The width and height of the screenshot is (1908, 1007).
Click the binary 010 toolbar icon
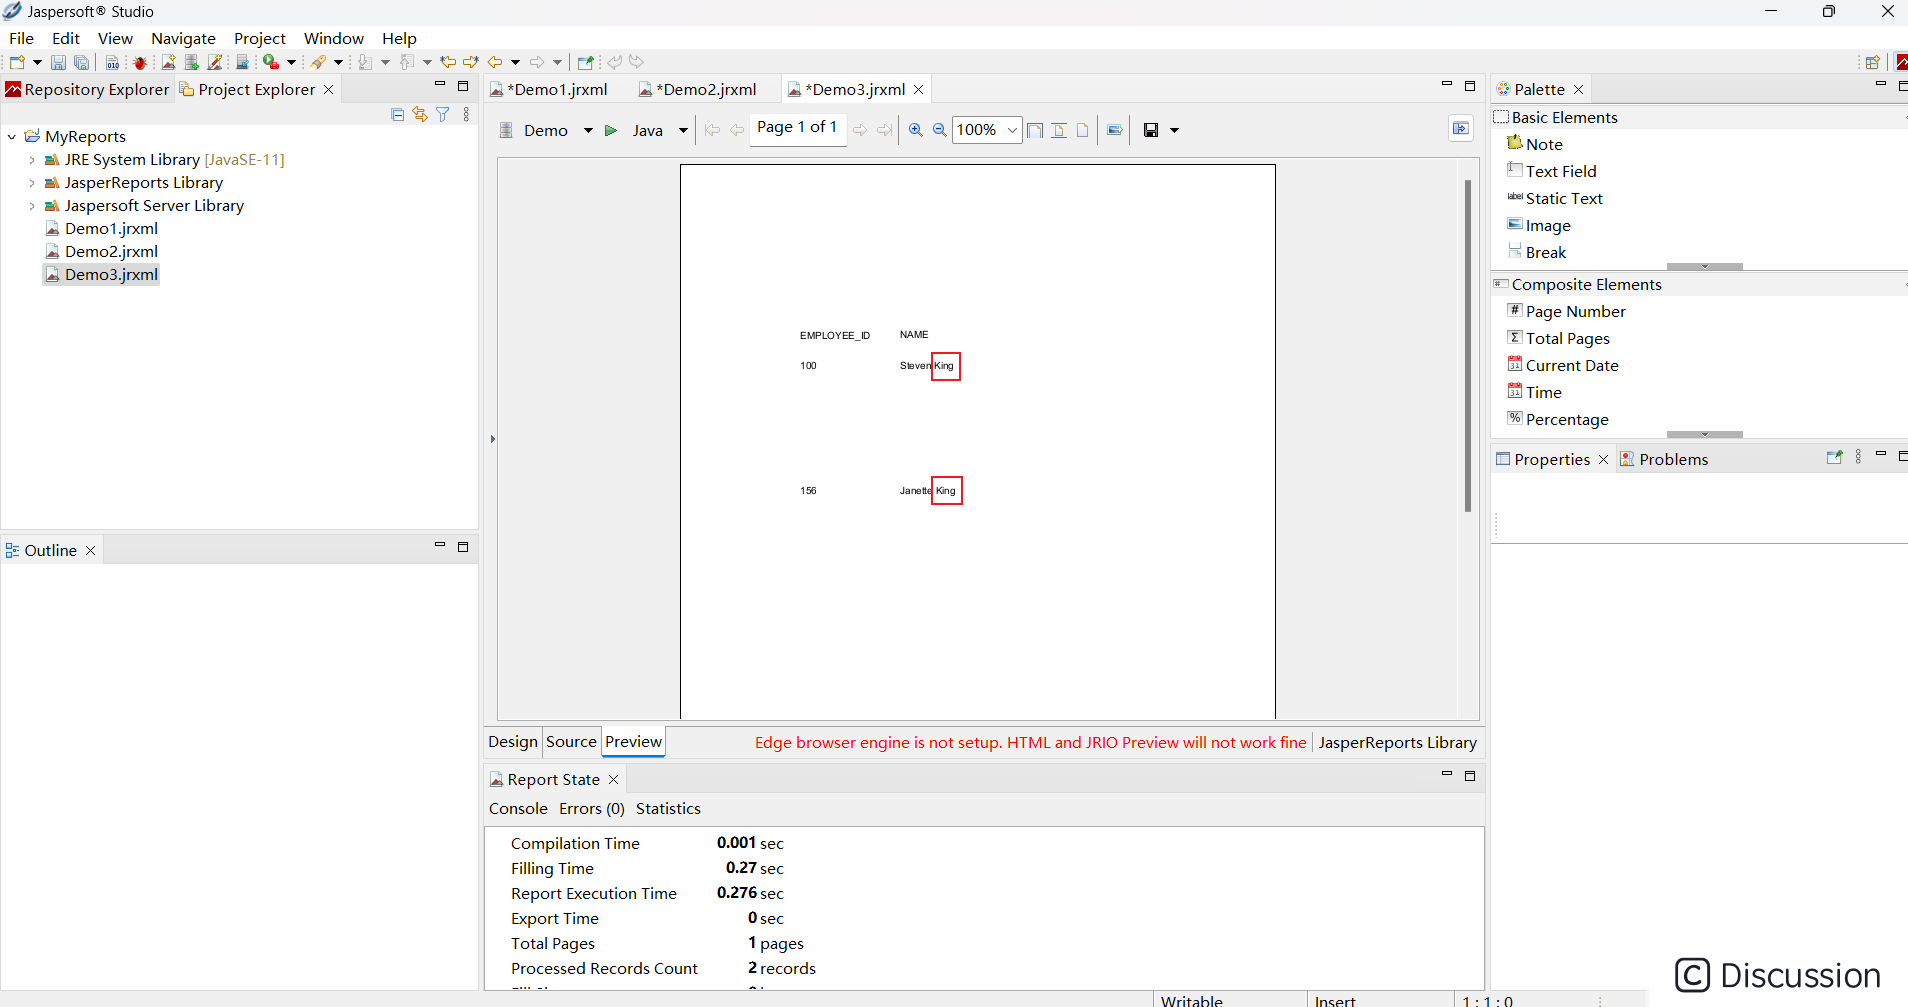tap(112, 62)
